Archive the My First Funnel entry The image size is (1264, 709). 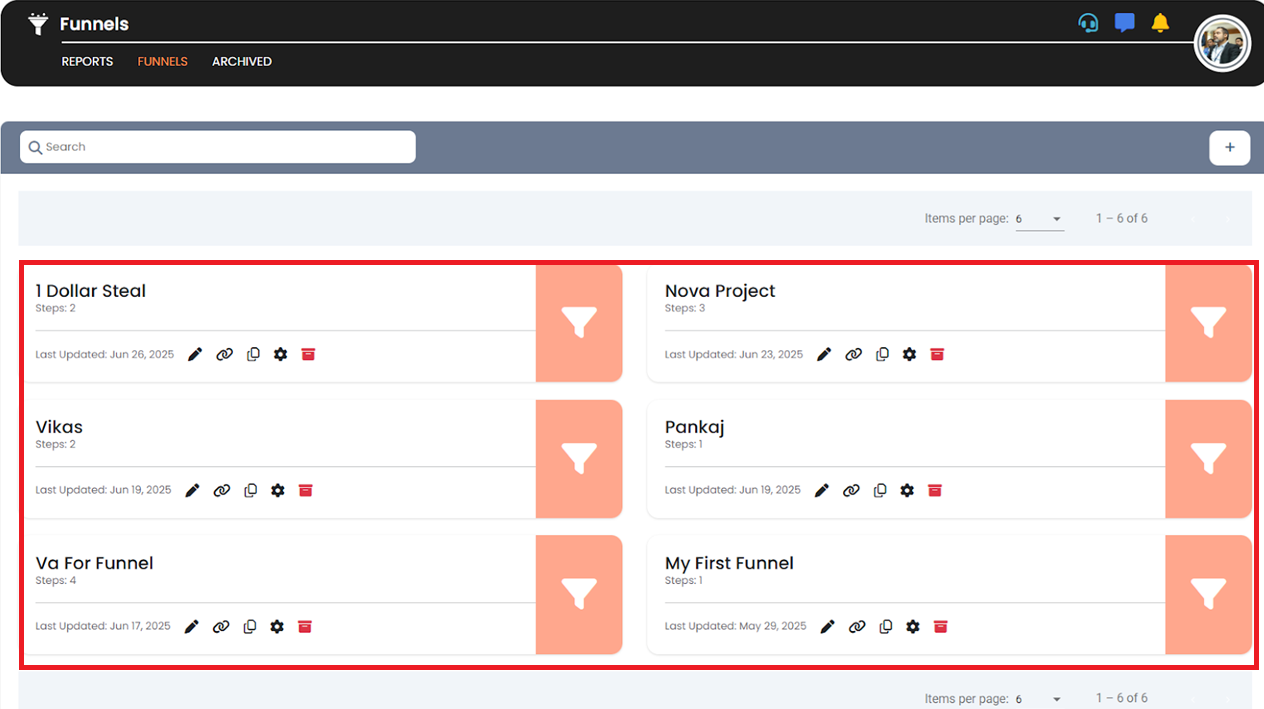coord(940,626)
